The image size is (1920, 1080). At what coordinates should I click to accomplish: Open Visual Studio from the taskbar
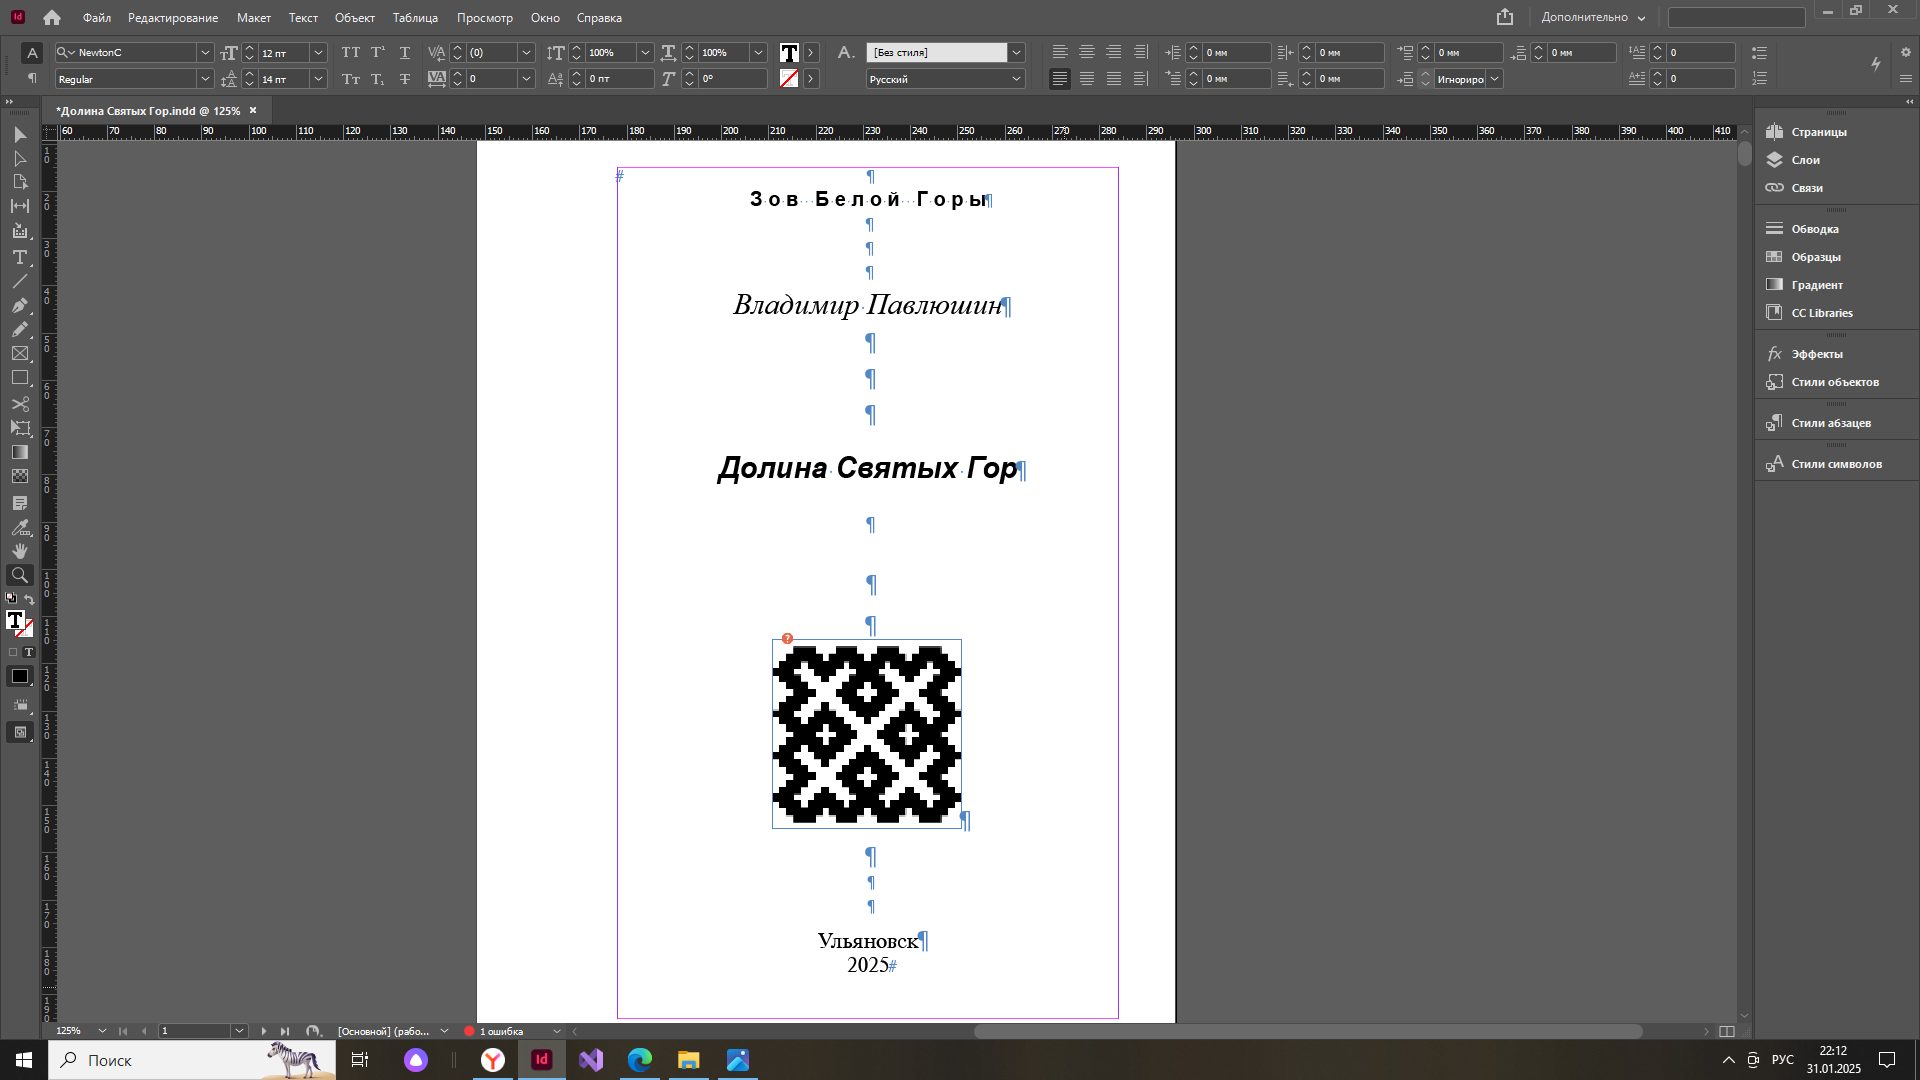pyautogui.click(x=591, y=1060)
